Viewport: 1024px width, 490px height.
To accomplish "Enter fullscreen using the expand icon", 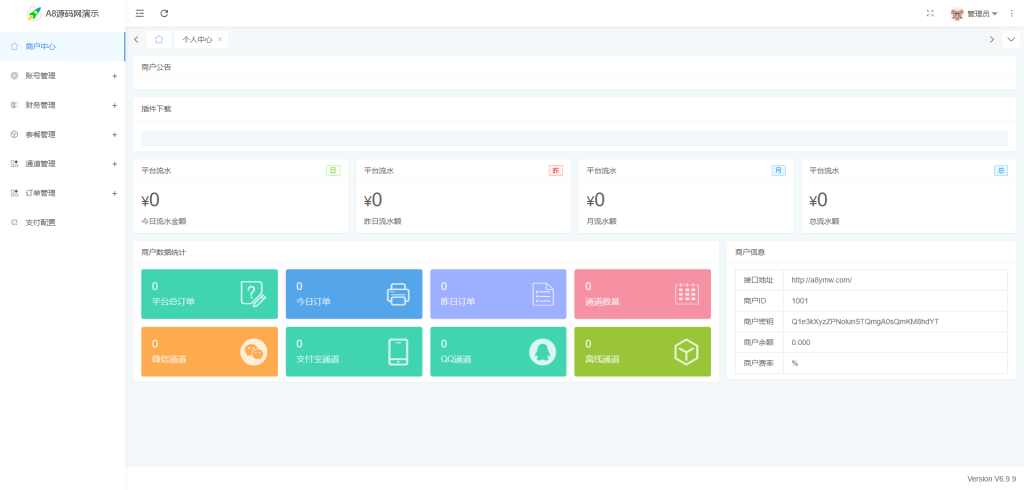I will pos(930,13).
